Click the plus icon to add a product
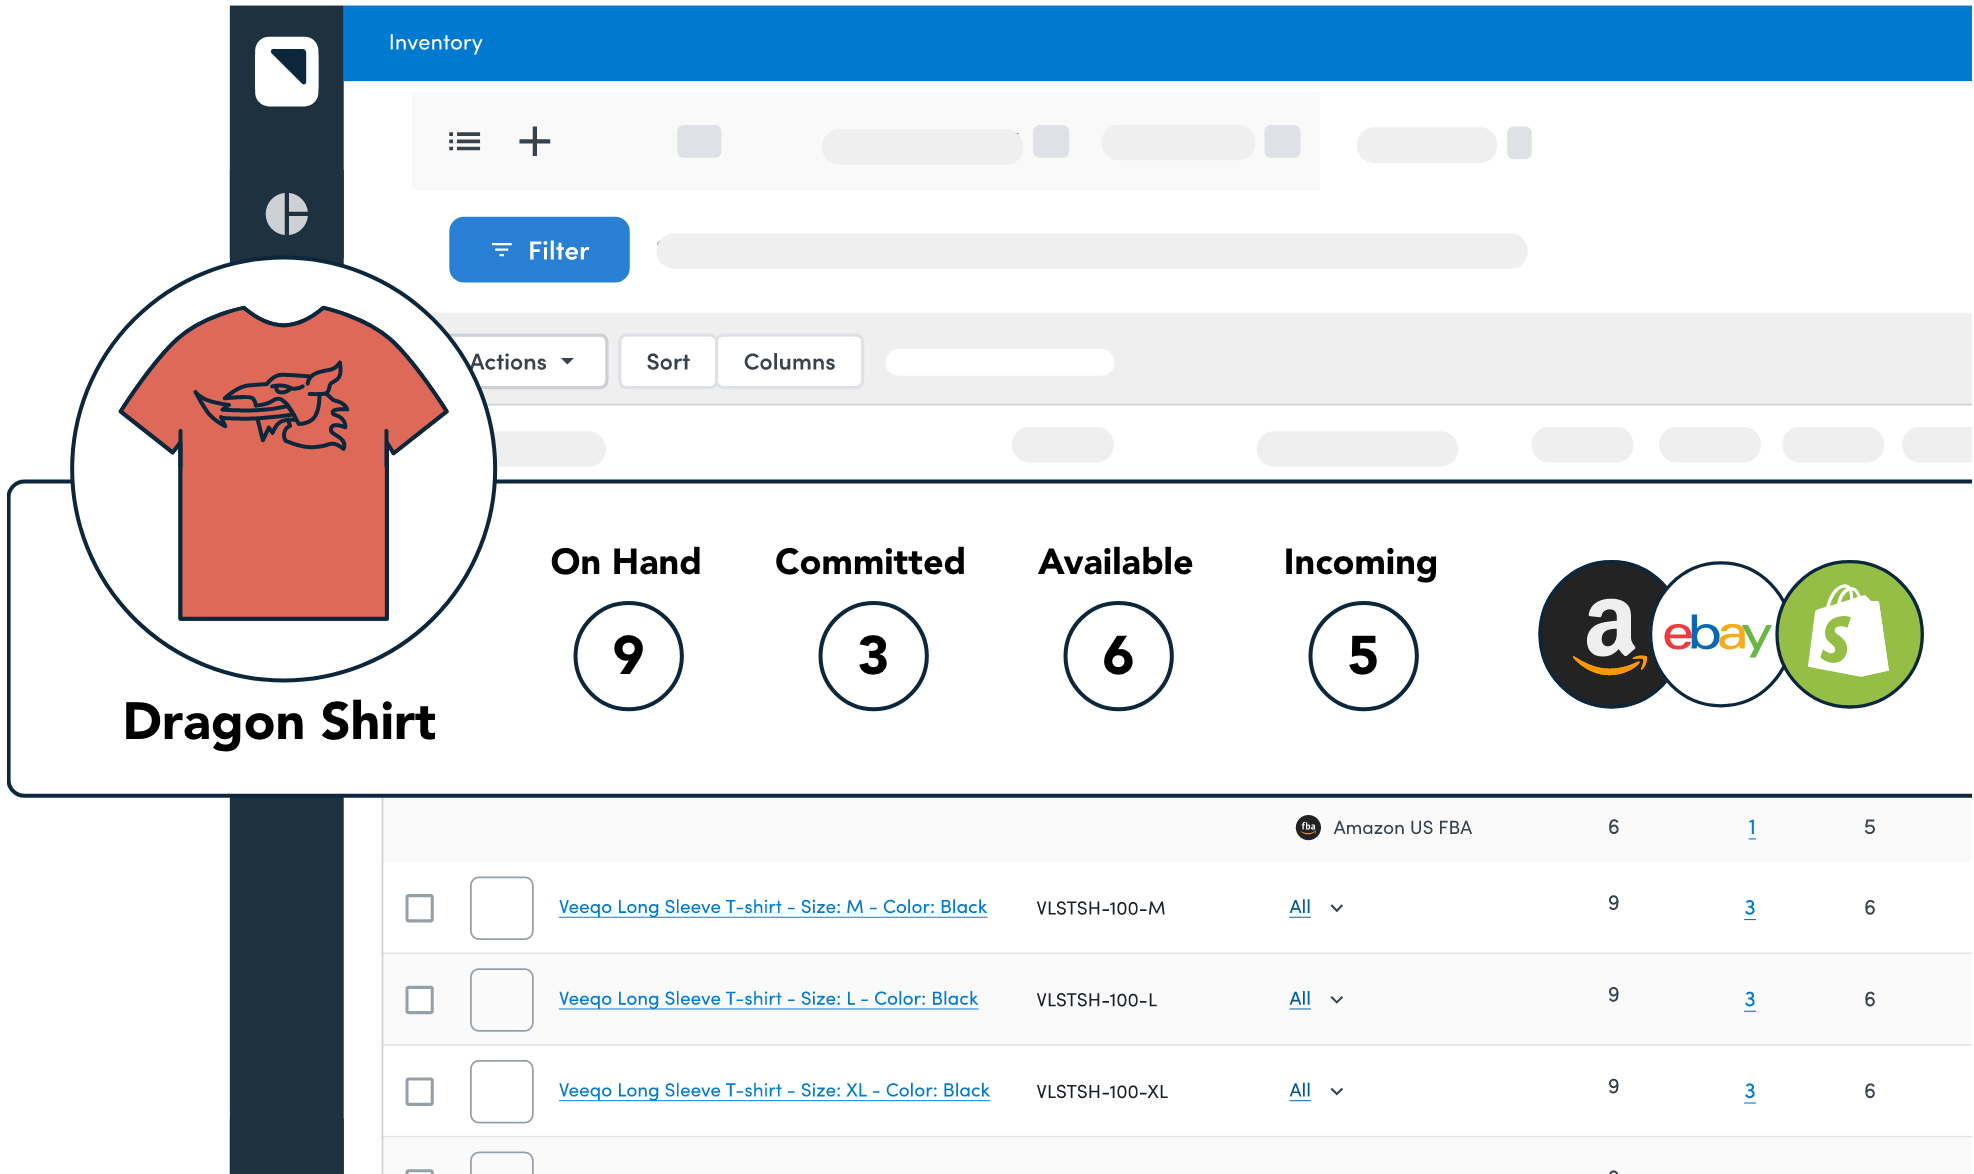 [x=535, y=141]
